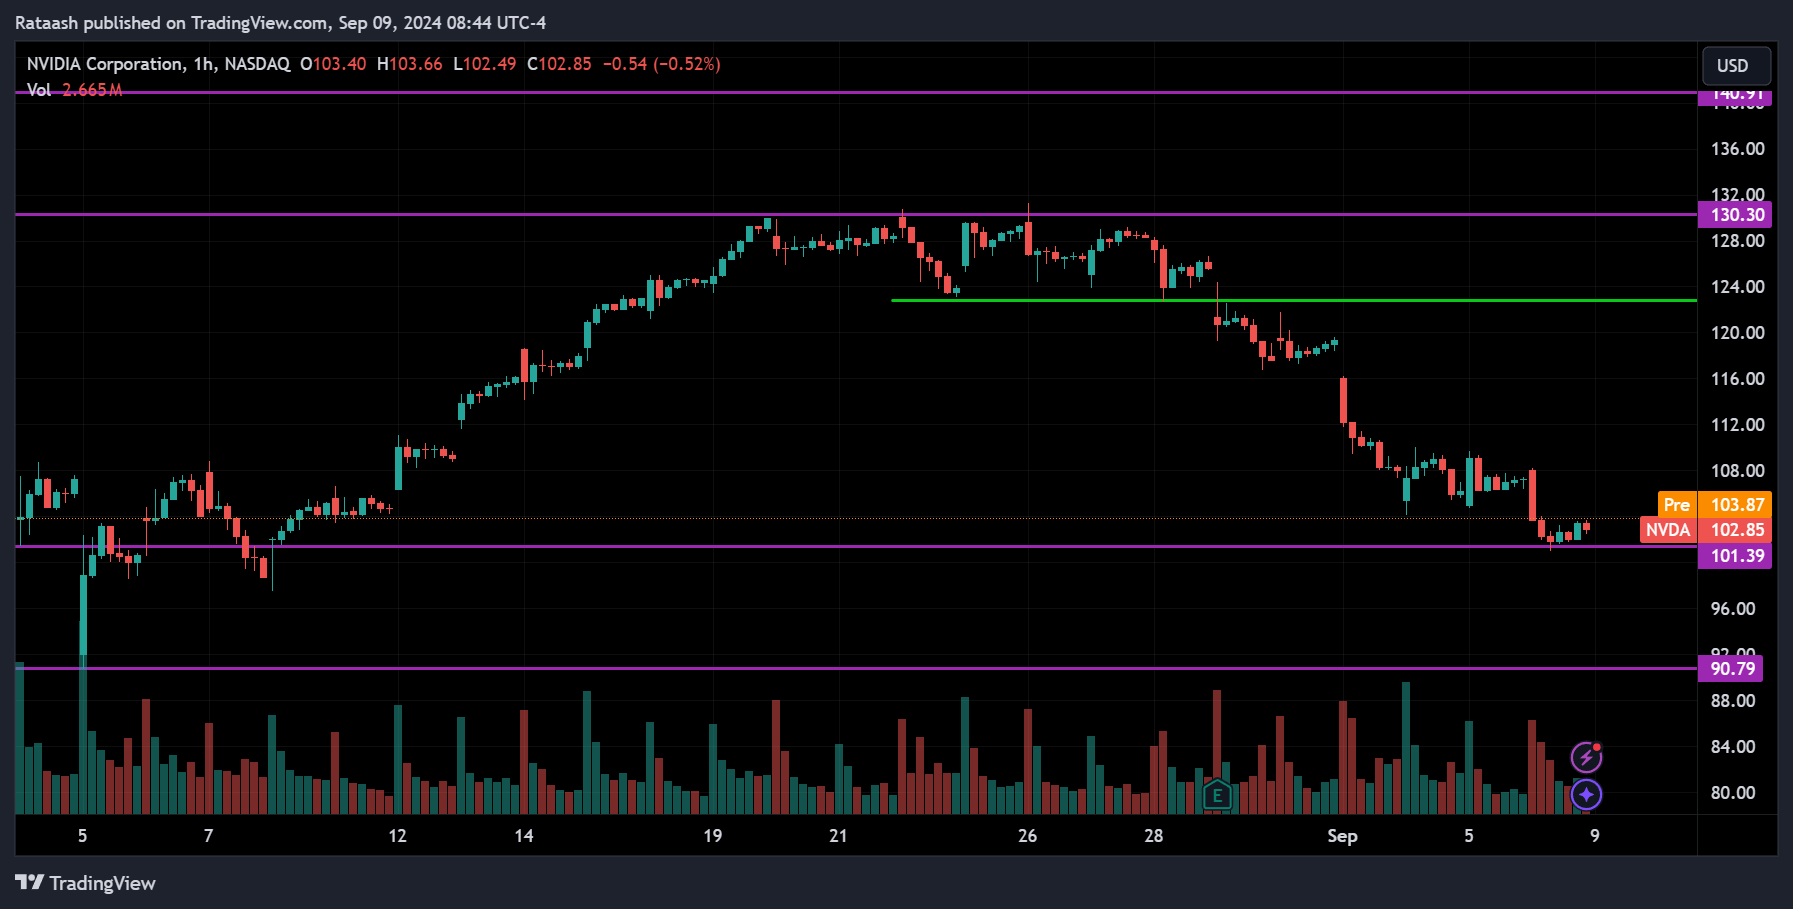Image resolution: width=1793 pixels, height=909 pixels.
Task: Click the Vol indicator label
Action: [x=39, y=90]
